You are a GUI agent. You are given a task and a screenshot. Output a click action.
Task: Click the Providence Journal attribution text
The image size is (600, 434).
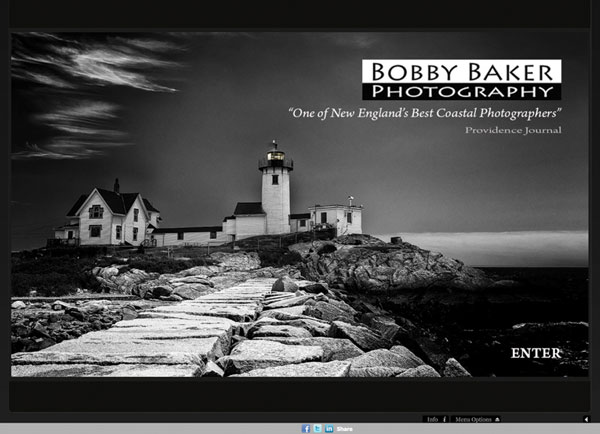pyautogui.click(x=513, y=130)
